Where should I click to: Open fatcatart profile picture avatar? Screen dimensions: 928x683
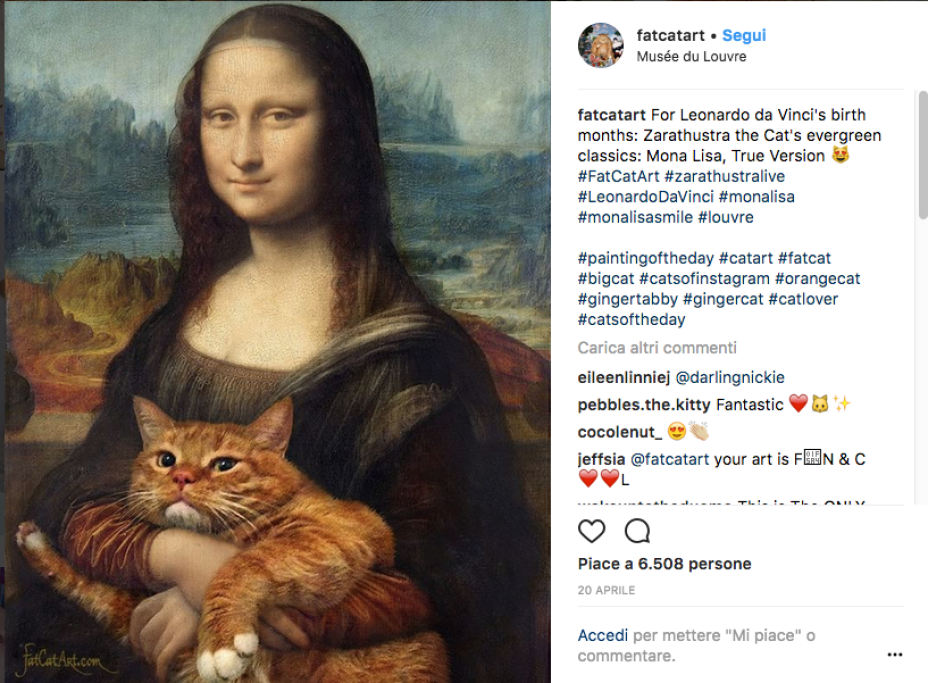[601, 45]
